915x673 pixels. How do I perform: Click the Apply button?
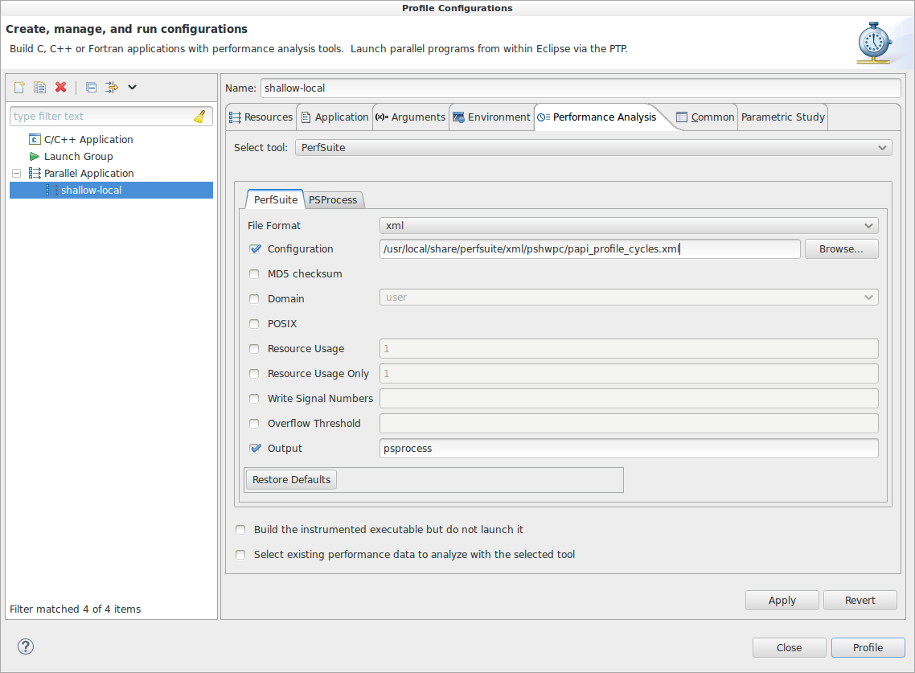pos(782,600)
